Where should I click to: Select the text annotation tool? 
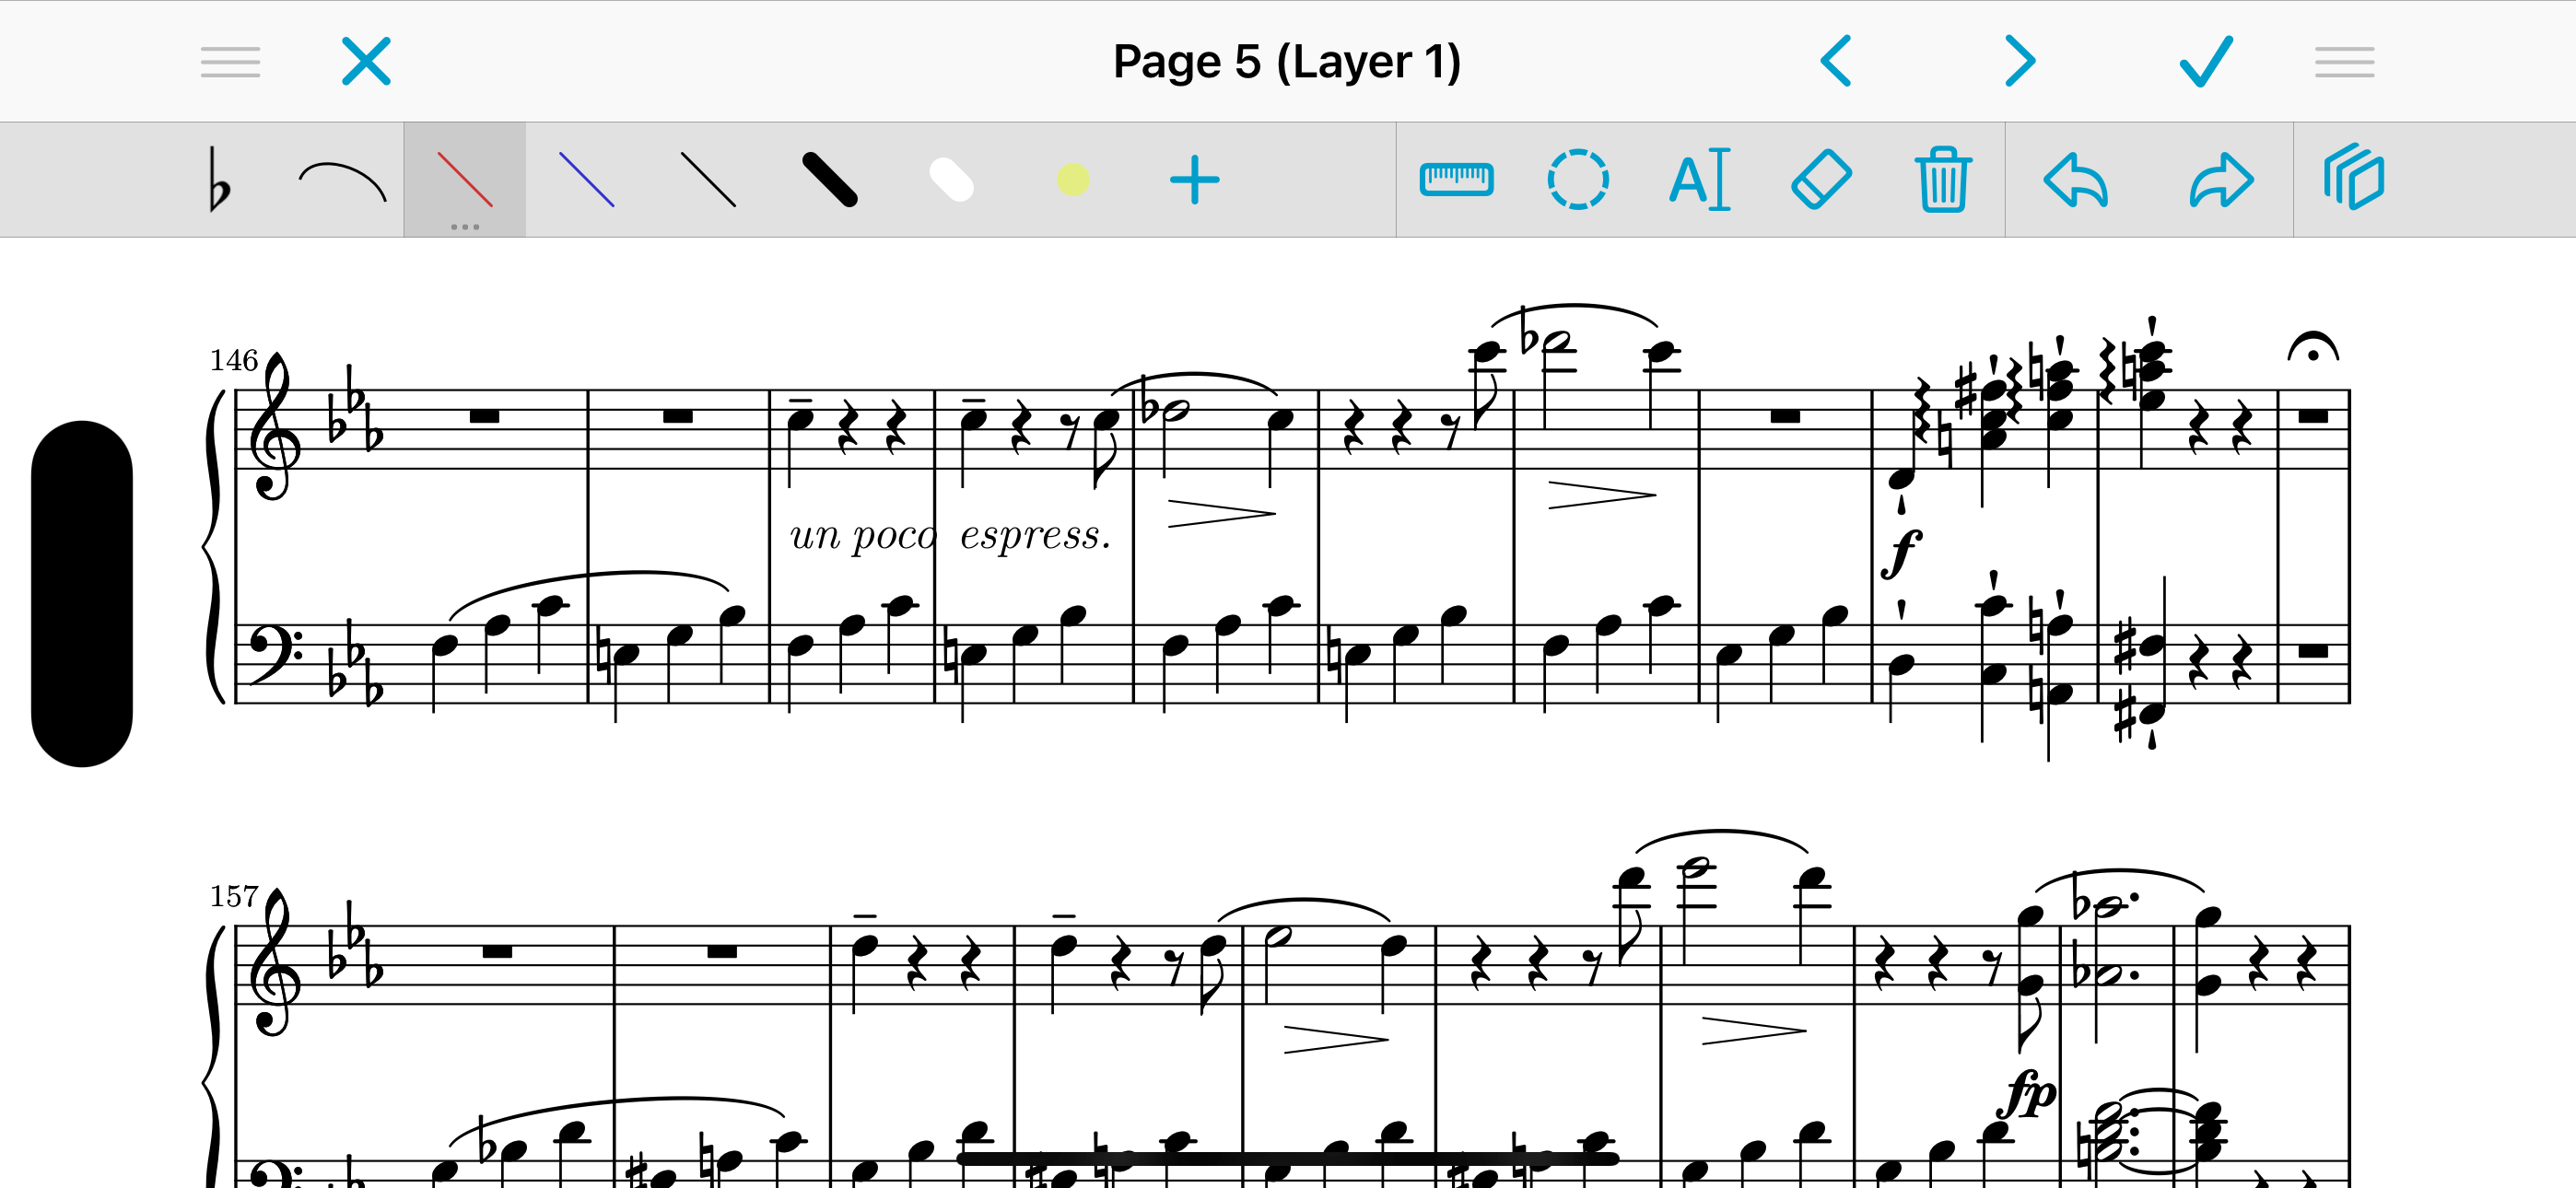coord(1700,180)
